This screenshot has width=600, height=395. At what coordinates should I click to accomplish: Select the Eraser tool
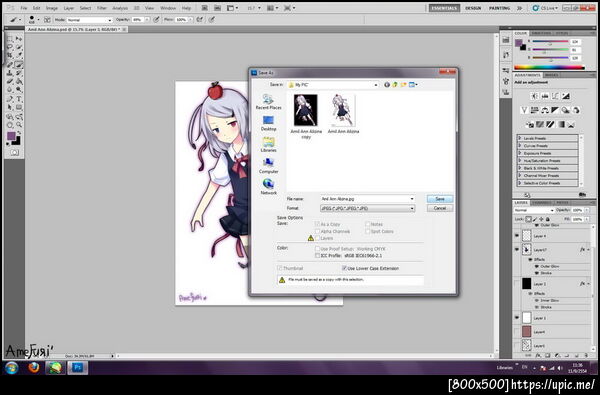pos(10,81)
